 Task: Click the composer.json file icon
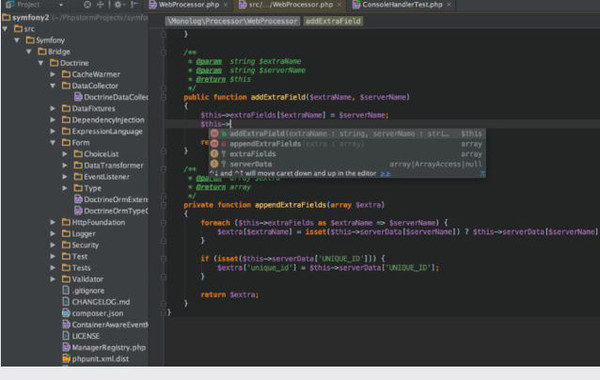66,313
